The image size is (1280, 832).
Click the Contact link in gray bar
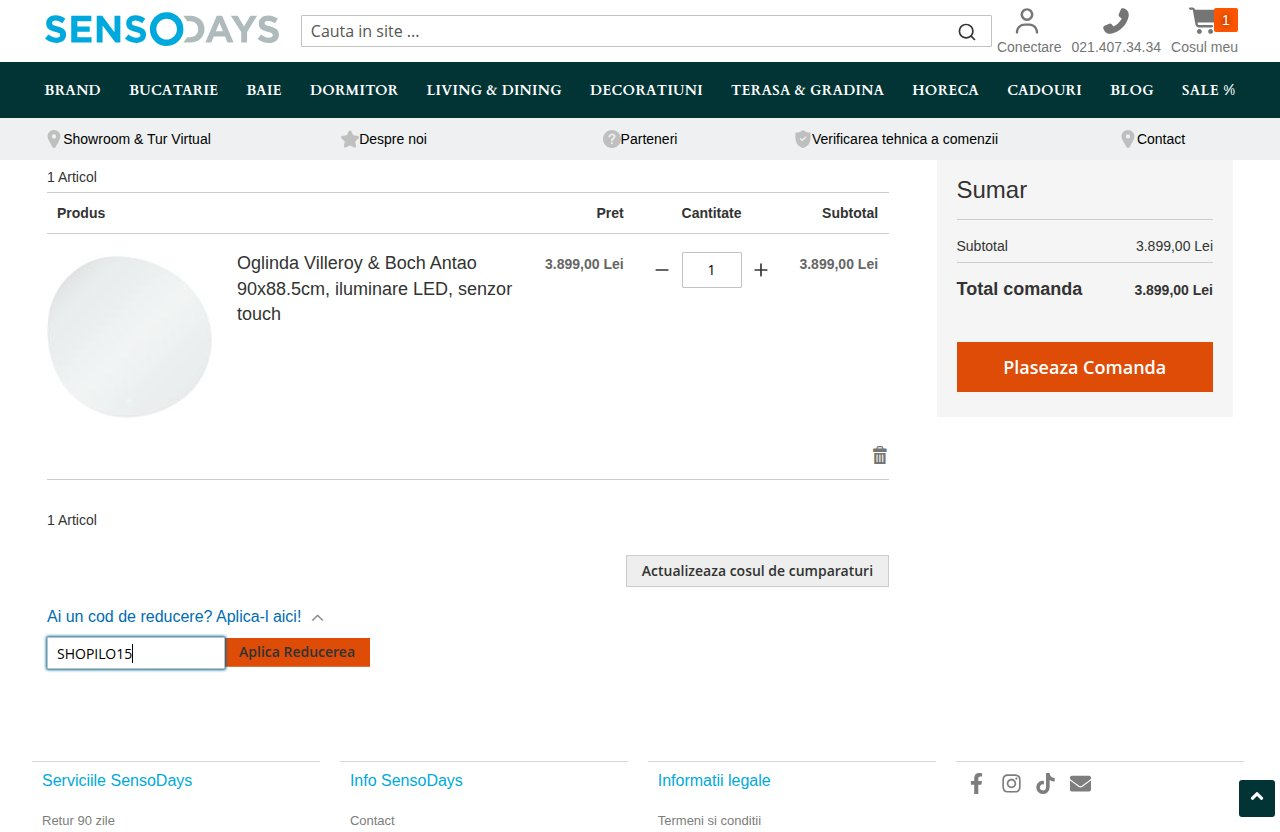[x=1161, y=139]
